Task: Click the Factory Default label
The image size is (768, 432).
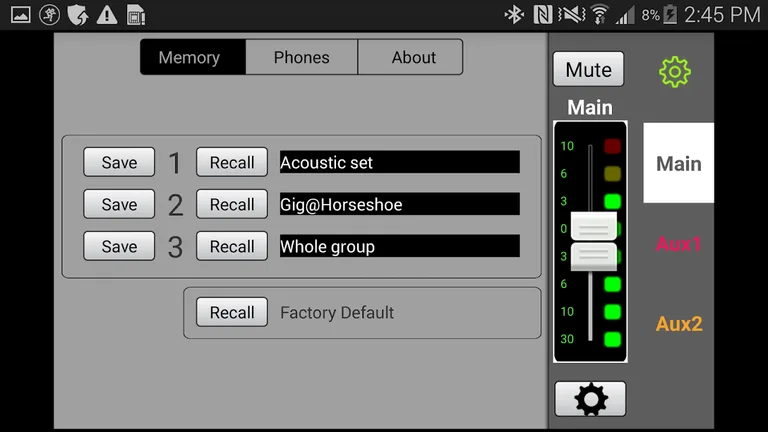Action: coord(337,312)
